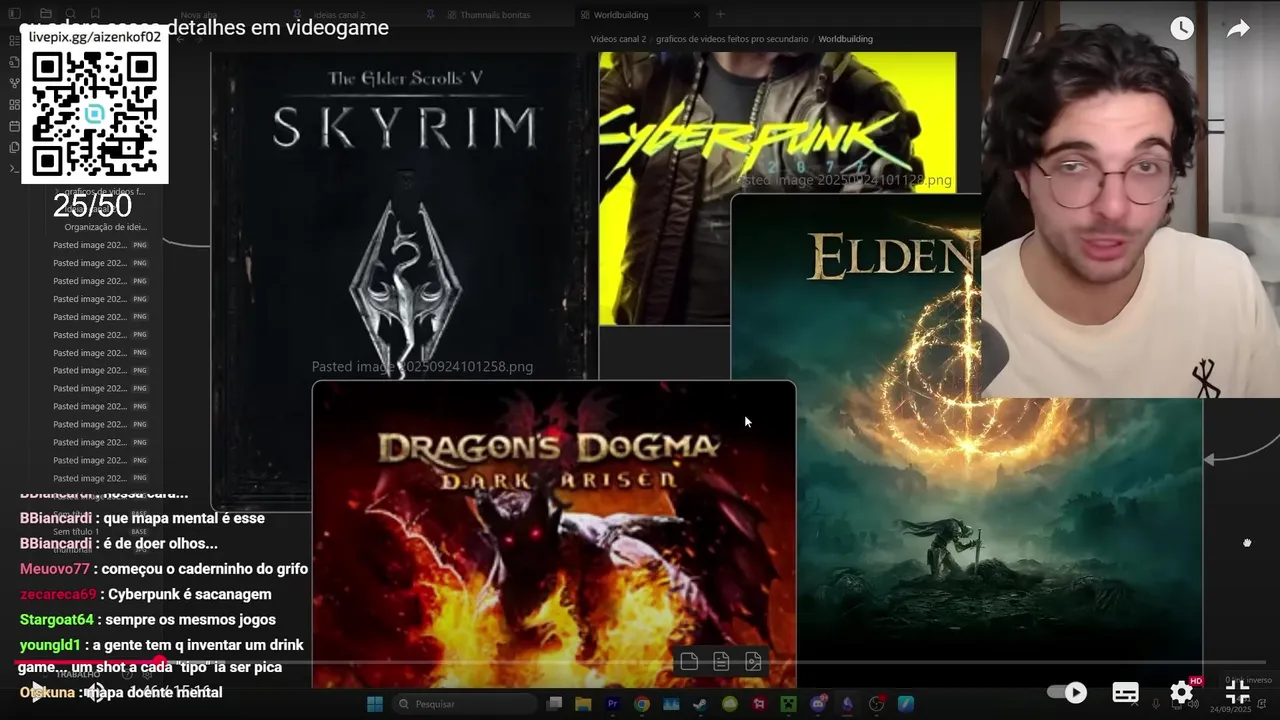This screenshot has width=1280, height=720.
Task: Click the canvas add card icon
Action: pos(689,662)
